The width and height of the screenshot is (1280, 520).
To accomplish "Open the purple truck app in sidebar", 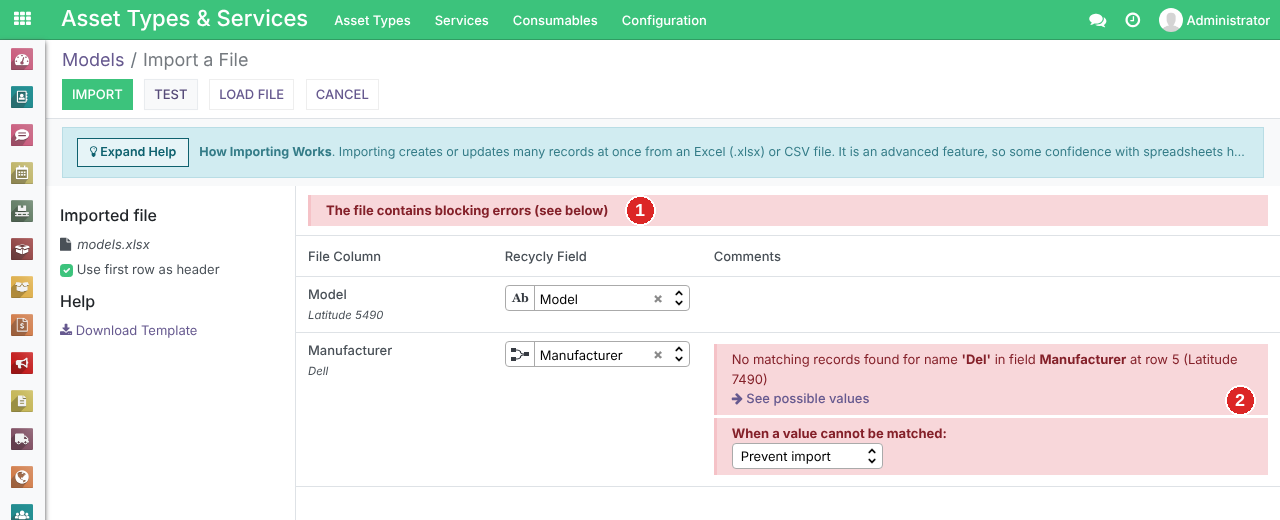I will (x=22, y=439).
